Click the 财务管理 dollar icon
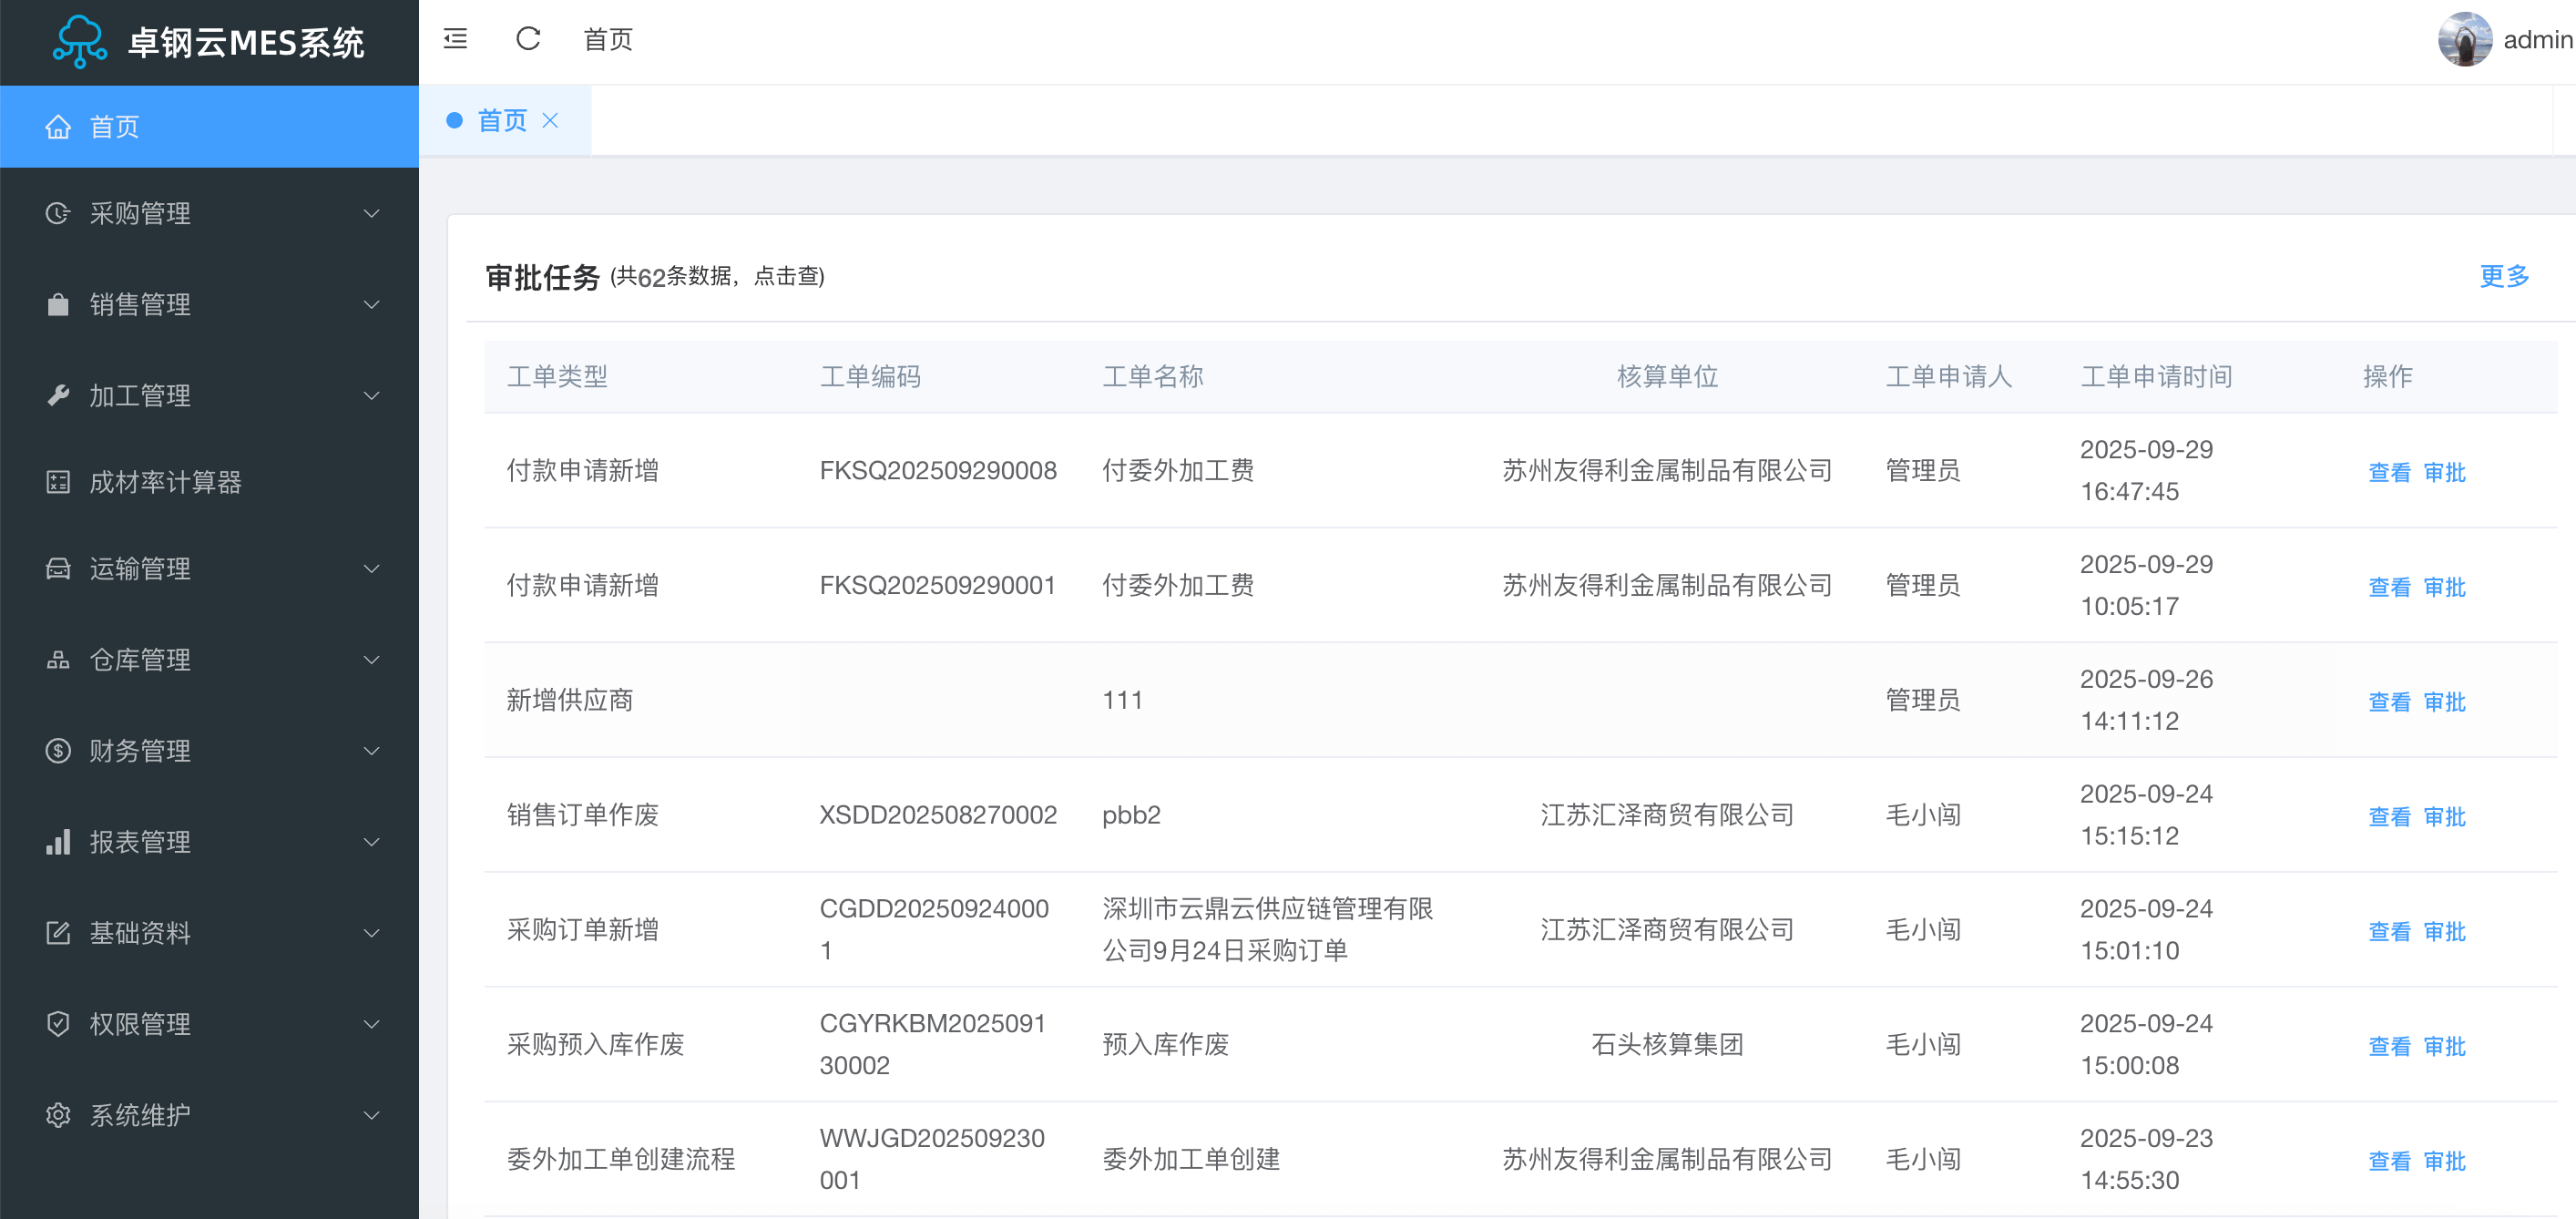This screenshot has width=2576, height=1219. coord(58,750)
